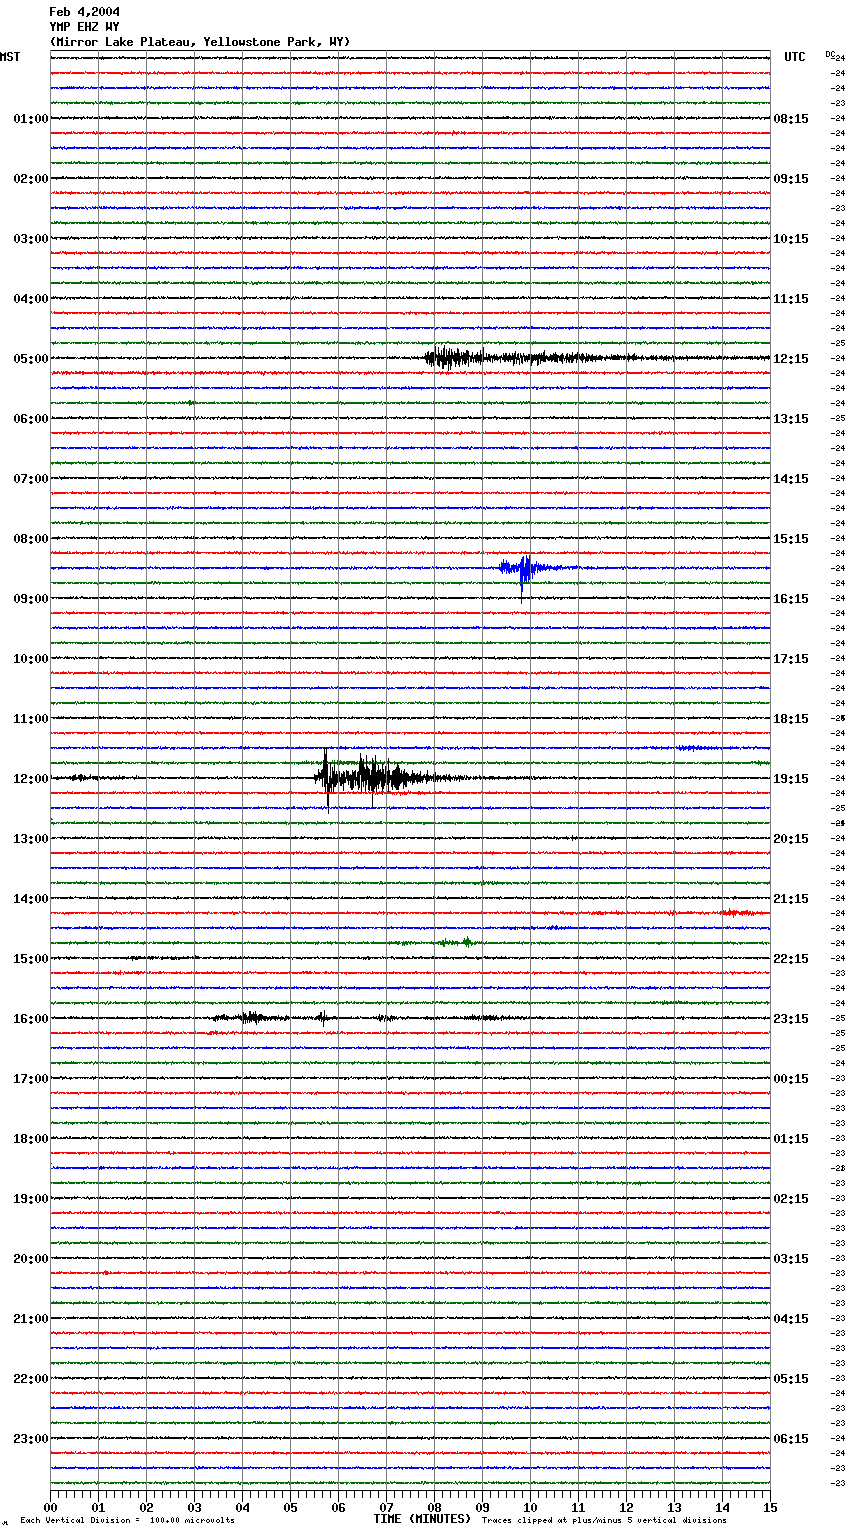This screenshot has width=850, height=1534.
Task: Click the MST timezone label
Action: coord(10,57)
